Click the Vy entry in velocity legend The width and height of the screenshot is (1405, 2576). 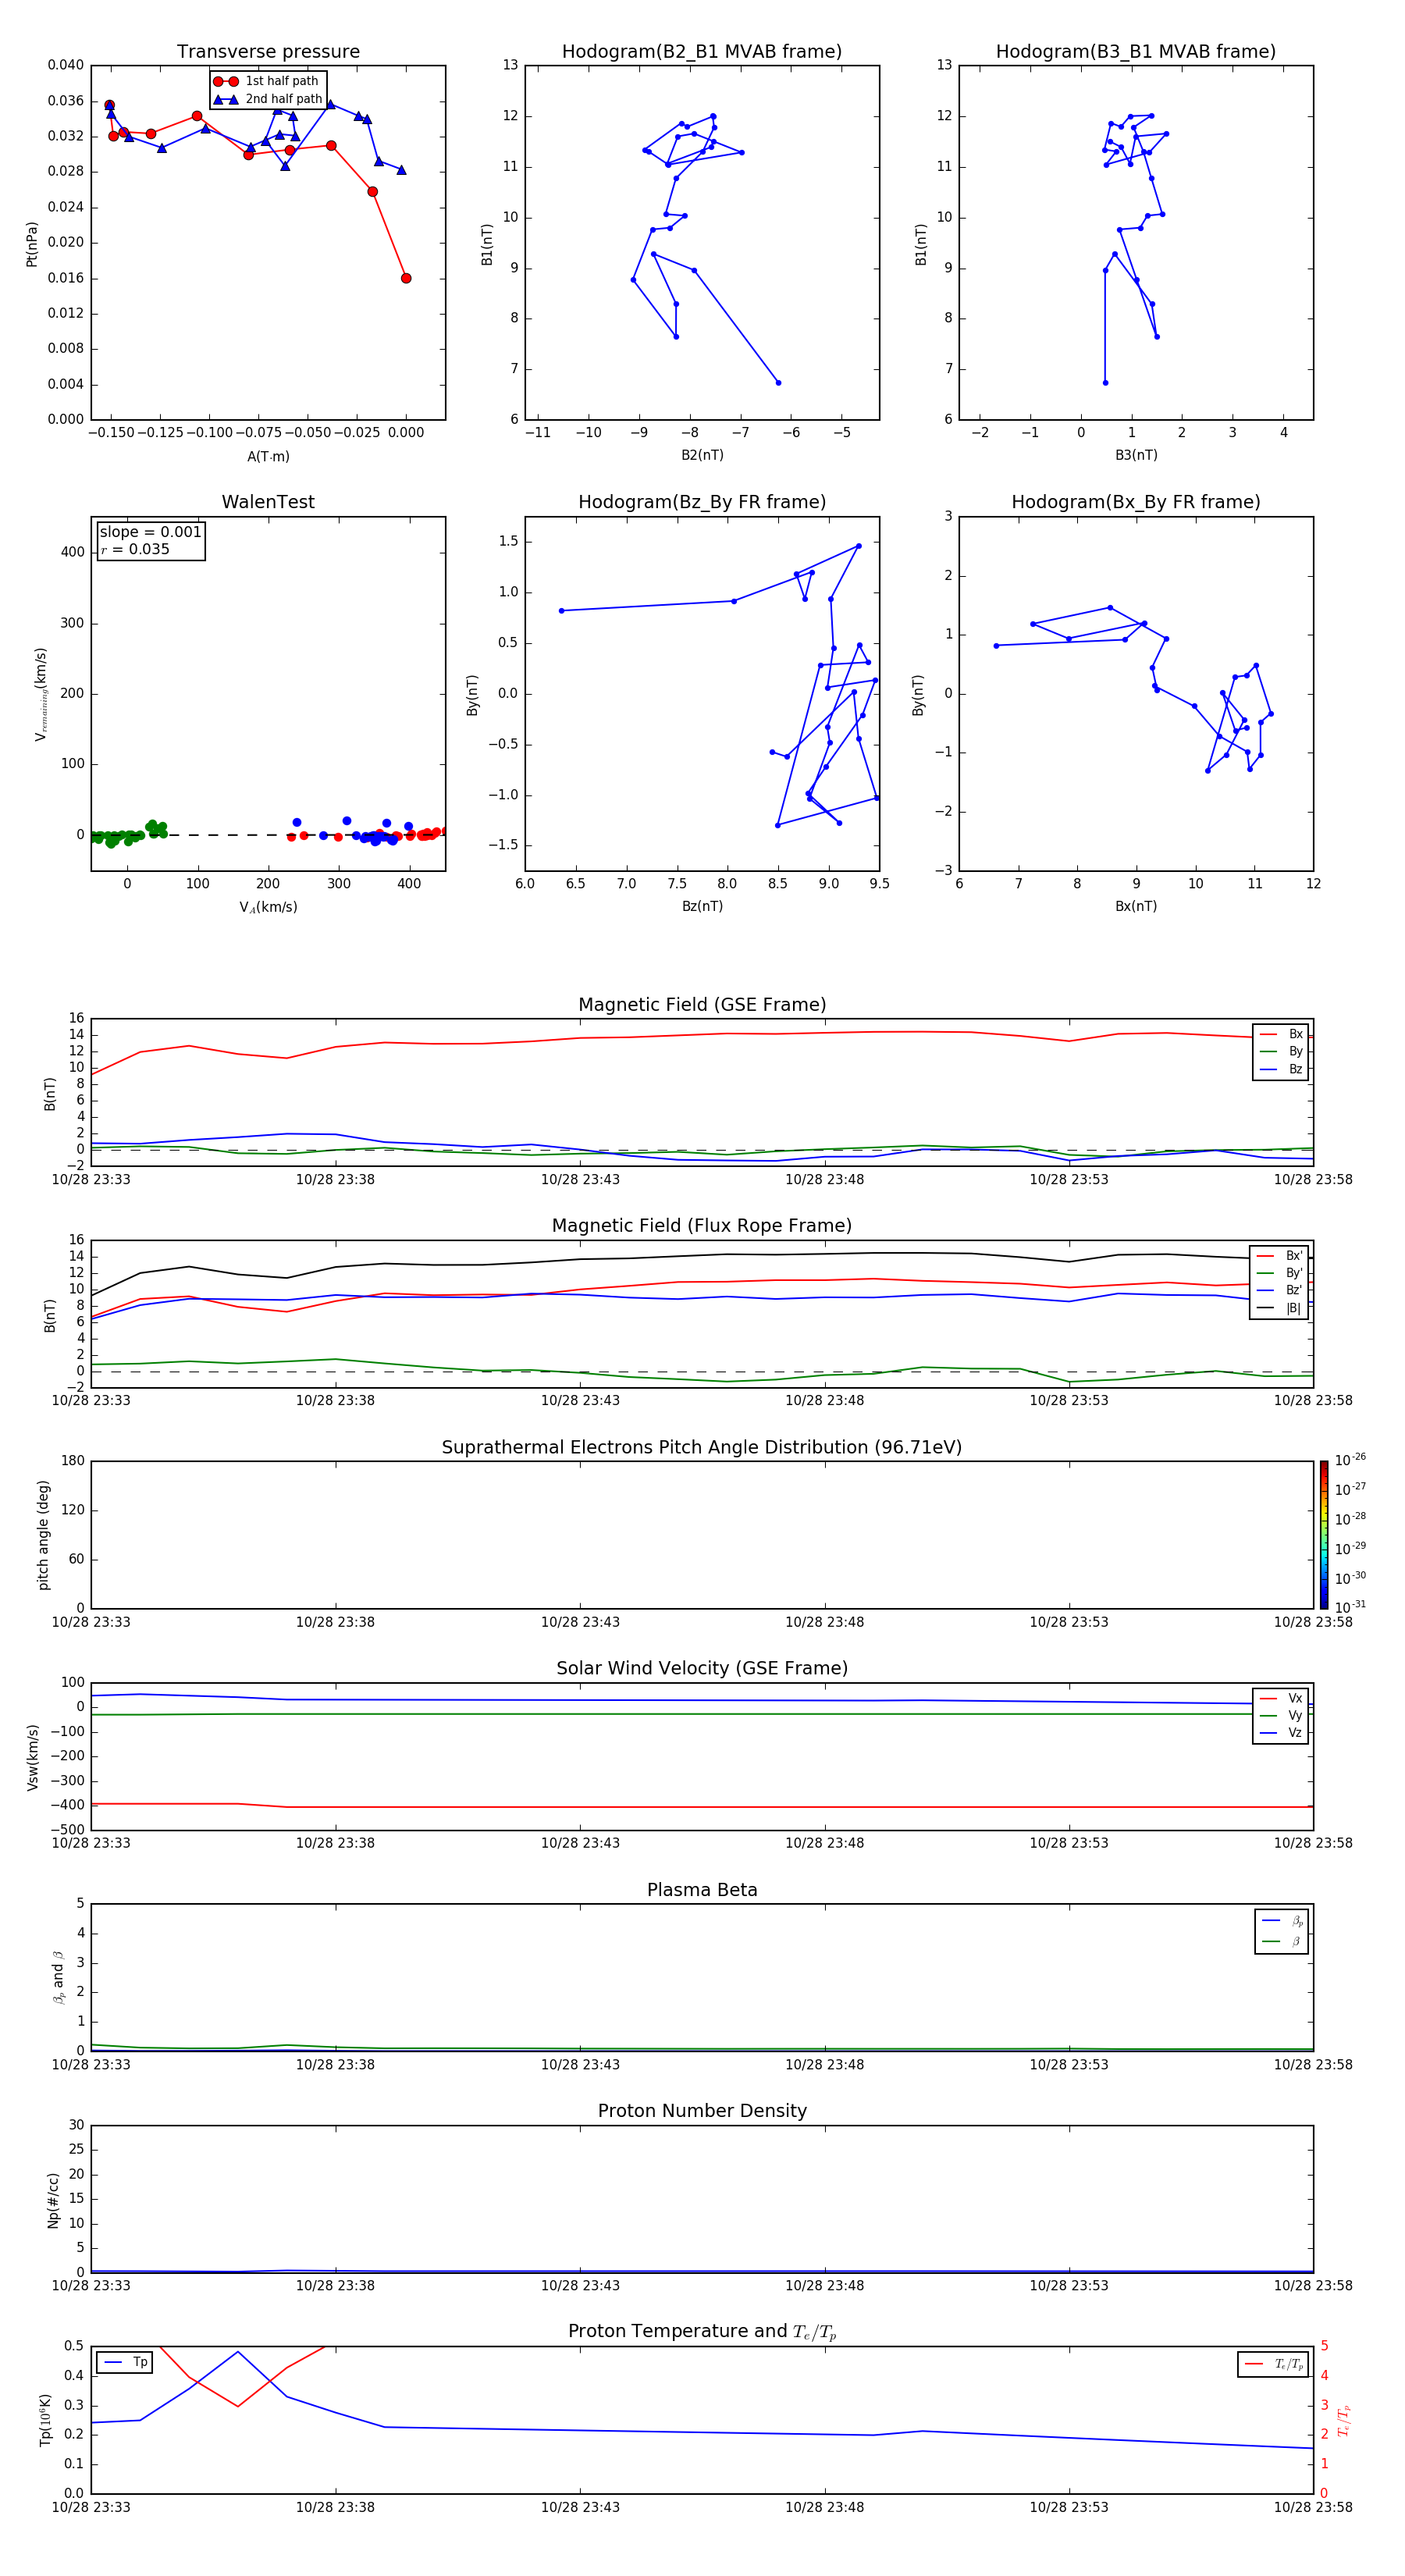tap(1281, 1715)
